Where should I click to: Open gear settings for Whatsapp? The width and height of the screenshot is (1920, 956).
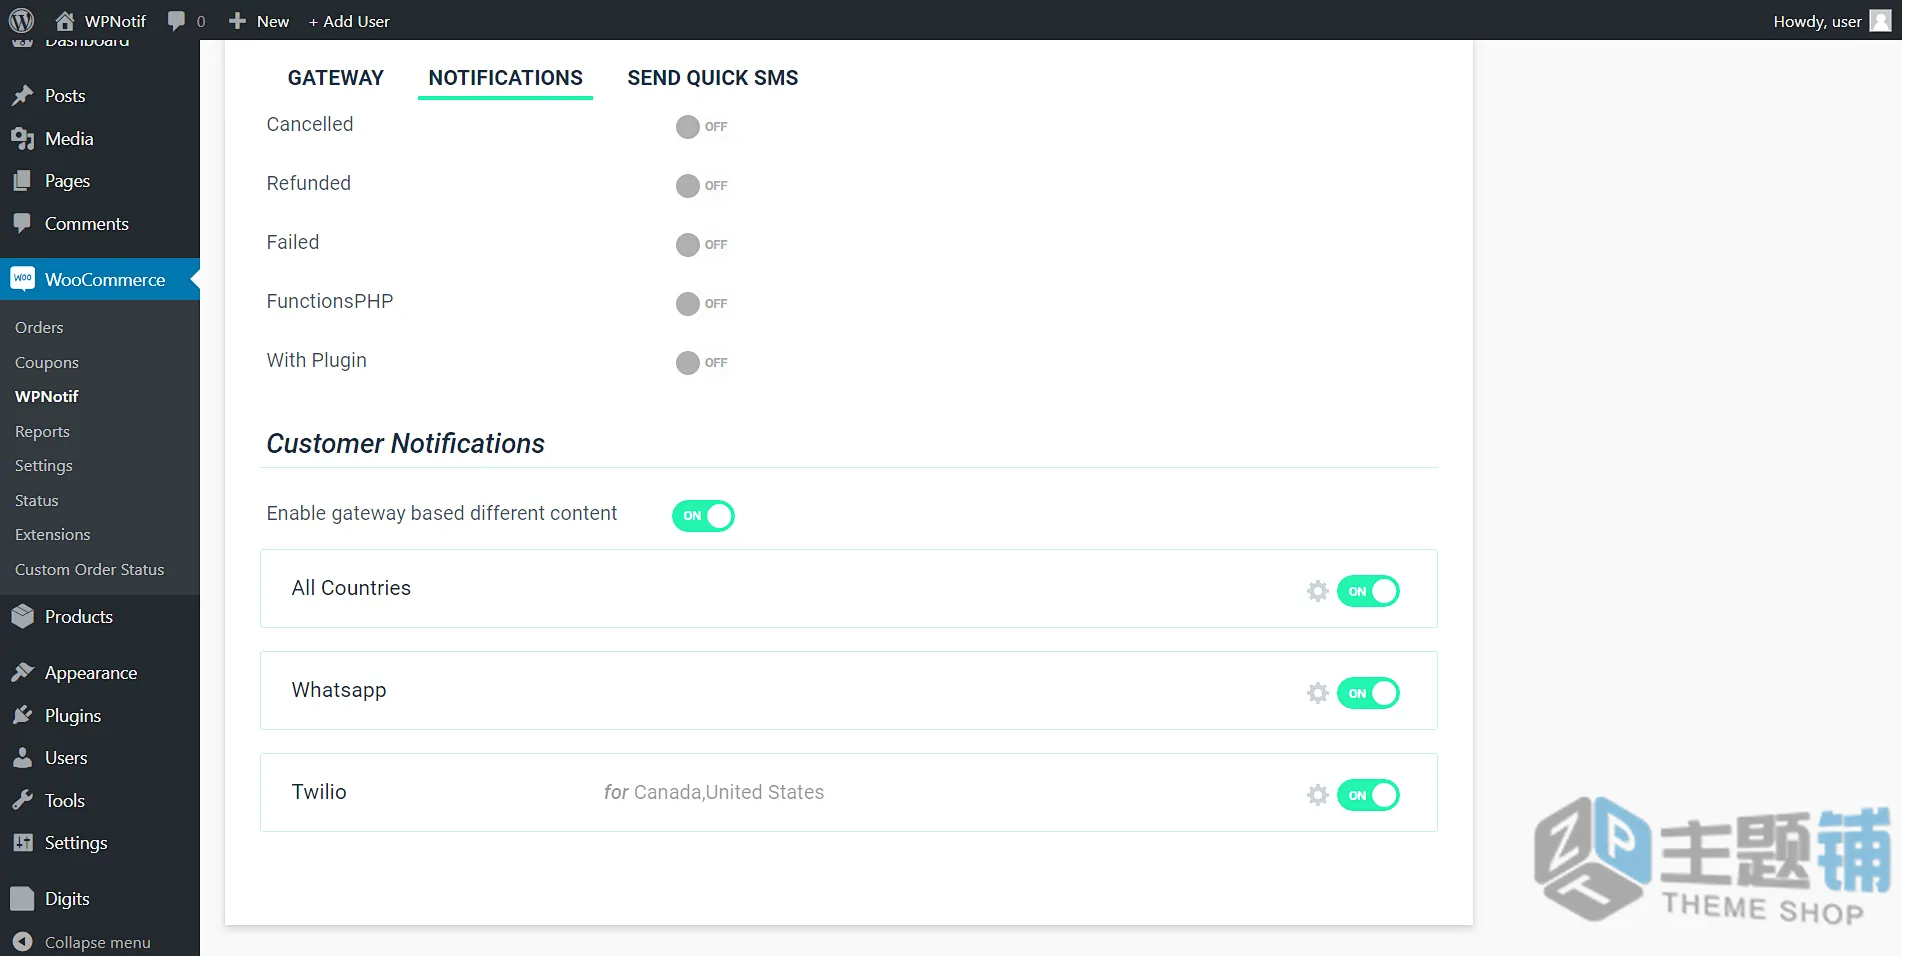[x=1318, y=693]
